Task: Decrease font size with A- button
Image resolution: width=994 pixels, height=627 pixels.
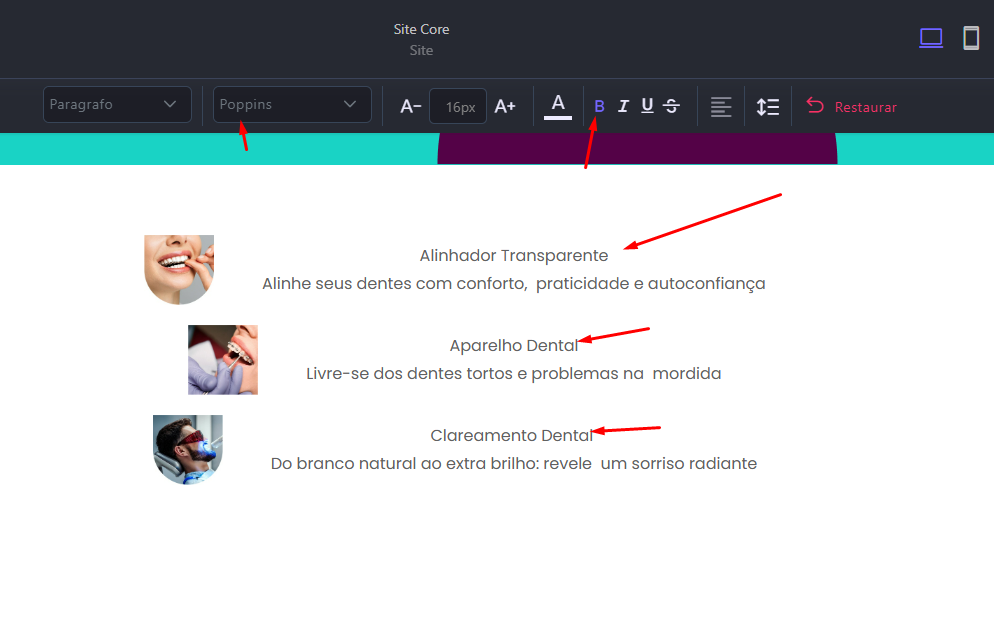Action: pyautogui.click(x=410, y=106)
